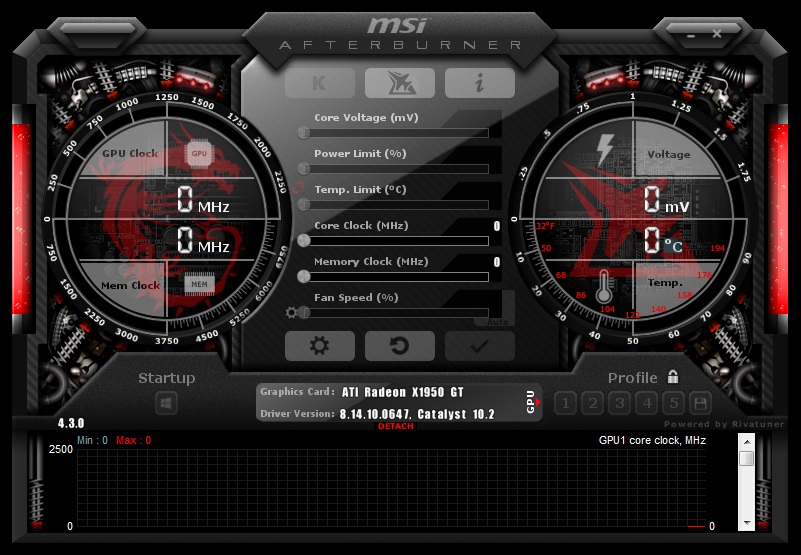The width and height of the screenshot is (801, 555).
Task: Click the 'Powered by Rivatuner' text
Action: (x=724, y=424)
